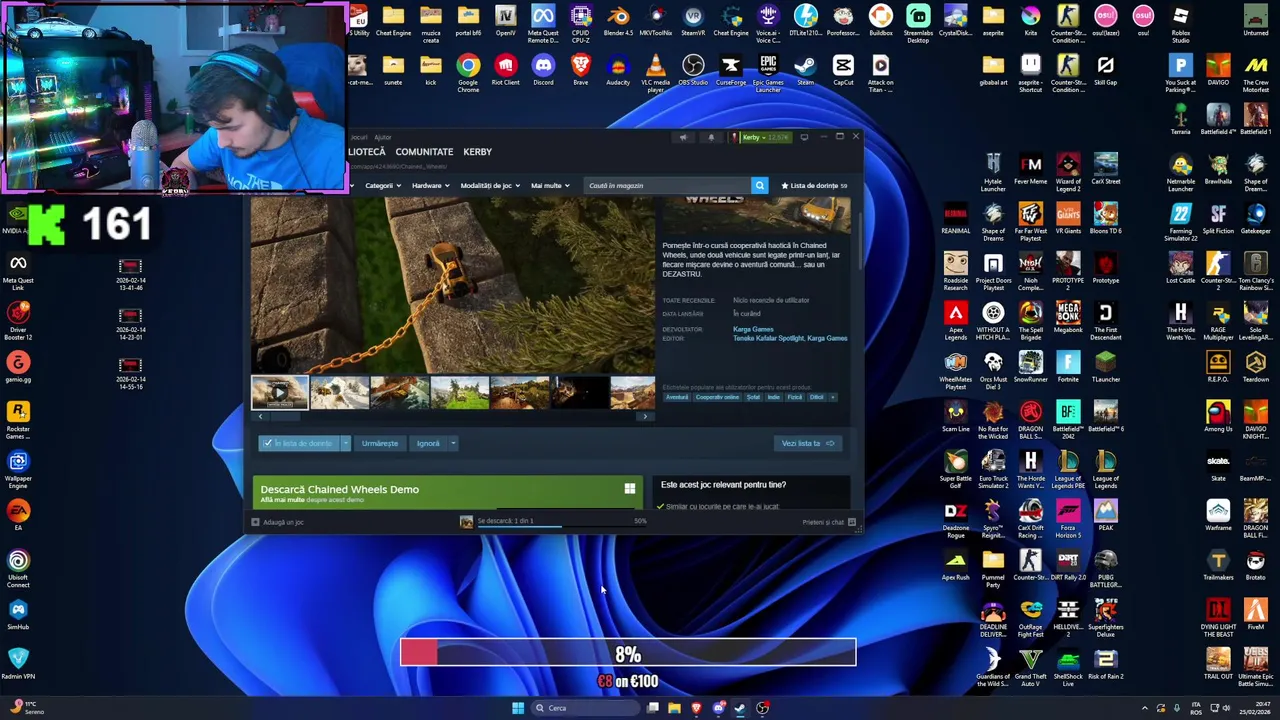Play the trailer video thumbnail
This screenshot has width=1280, height=720.
click(279, 392)
